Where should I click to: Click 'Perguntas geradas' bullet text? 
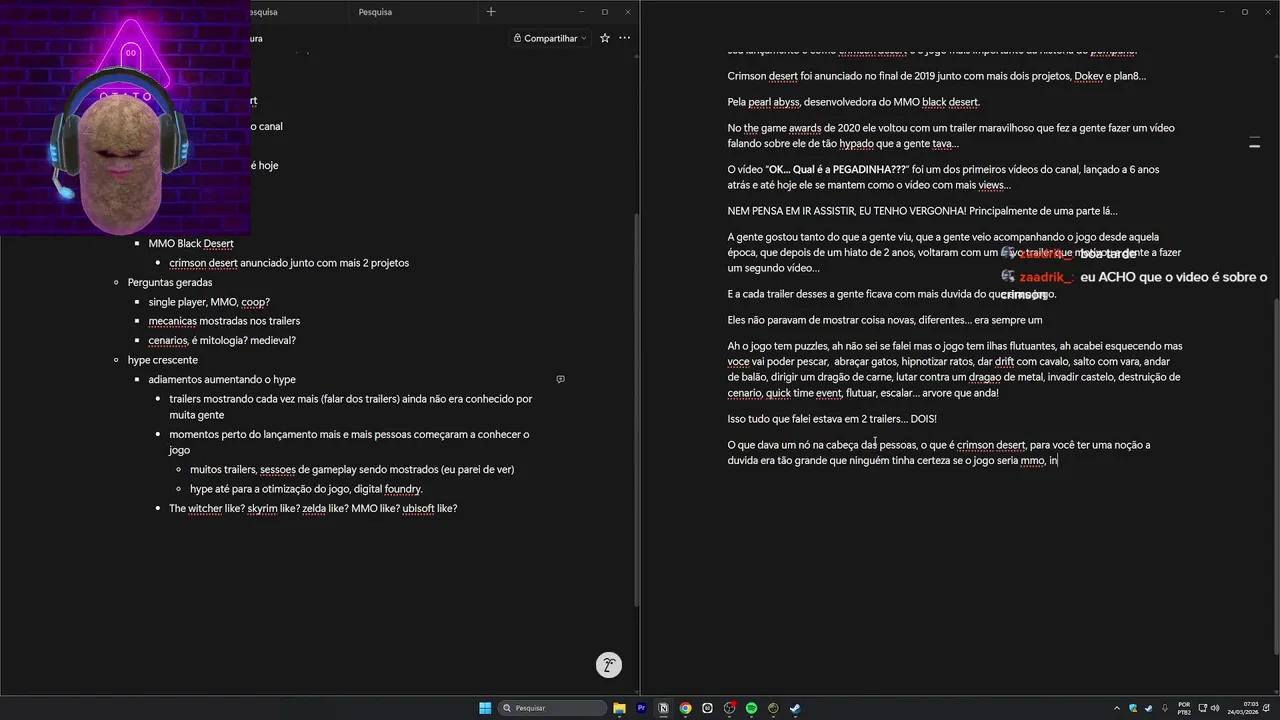[x=170, y=283]
